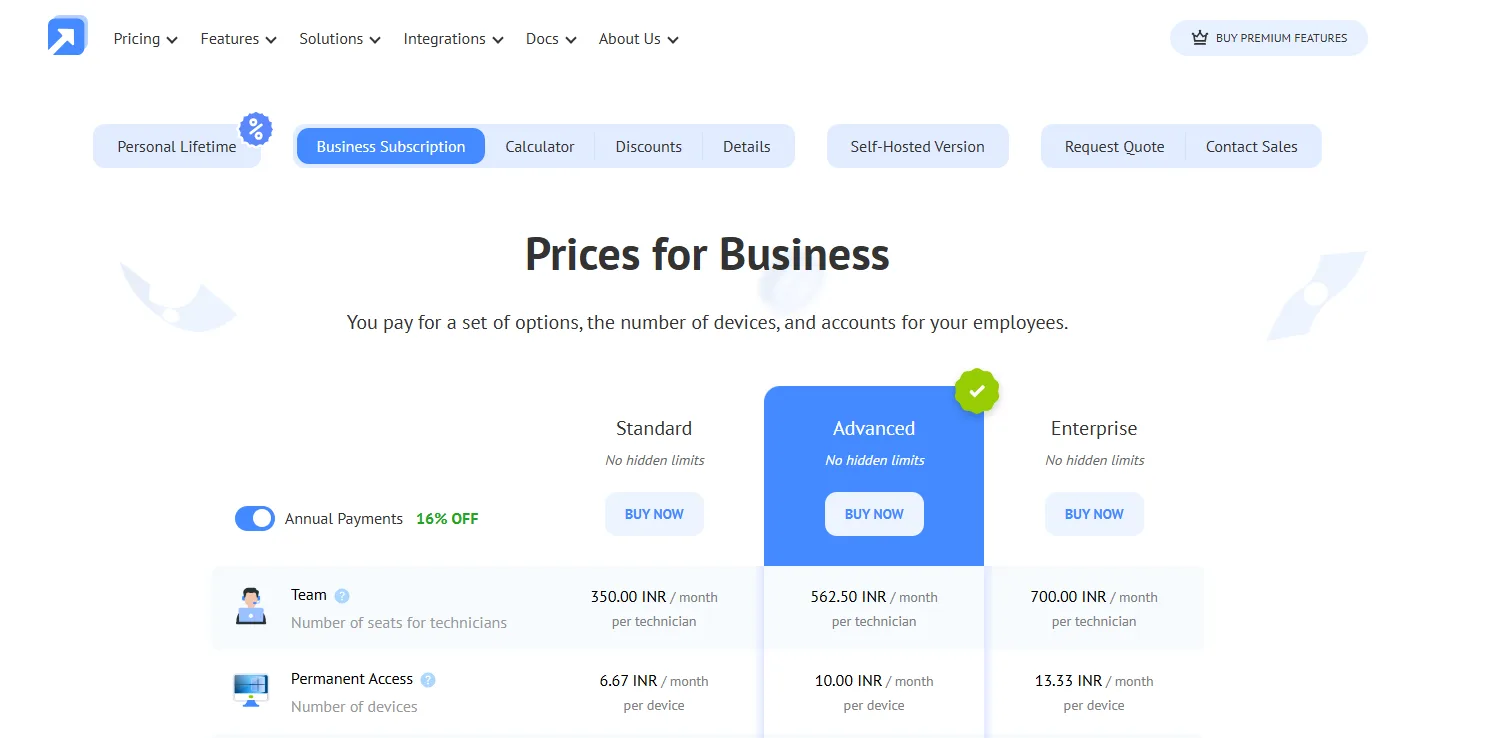
Task: Open the Details tab
Action: pos(747,146)
